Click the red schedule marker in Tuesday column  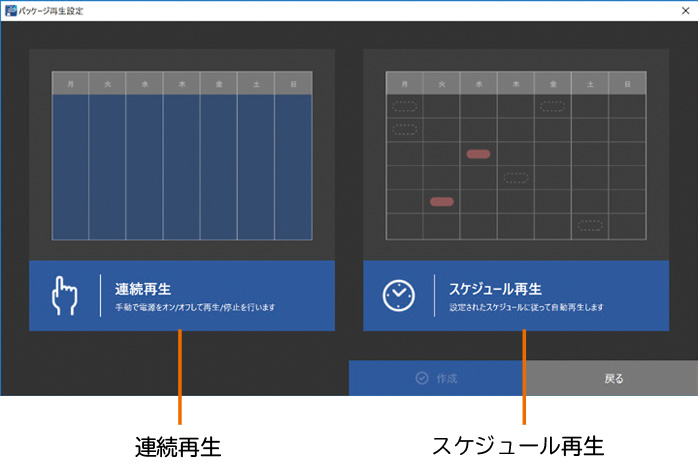click(442, 202)
